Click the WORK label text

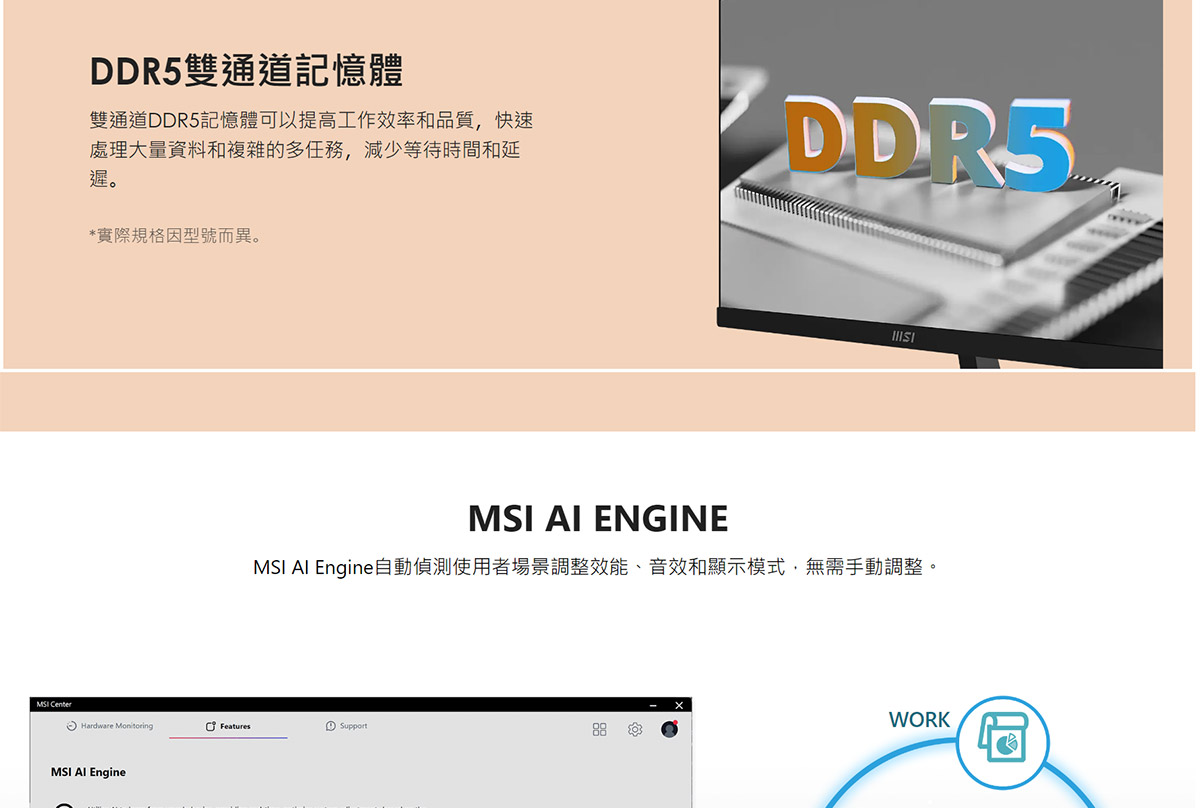point(919,720)
